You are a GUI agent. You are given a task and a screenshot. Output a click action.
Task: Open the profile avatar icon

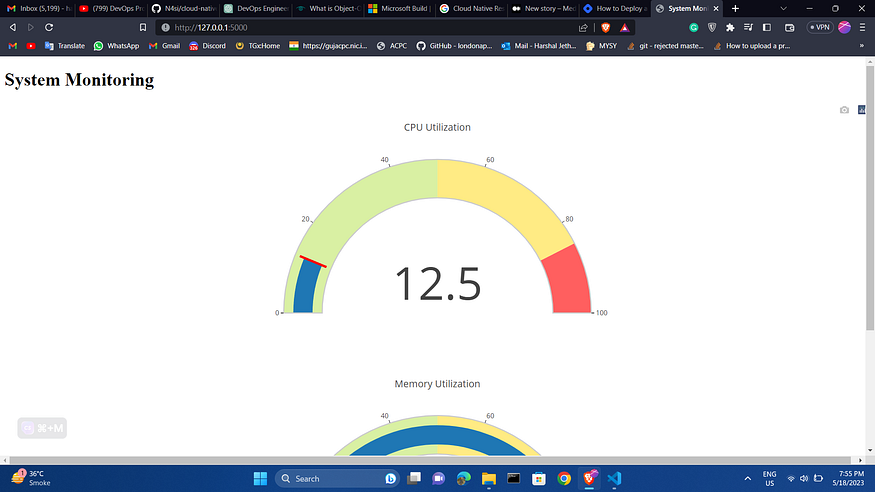click(x=844, y=27)
